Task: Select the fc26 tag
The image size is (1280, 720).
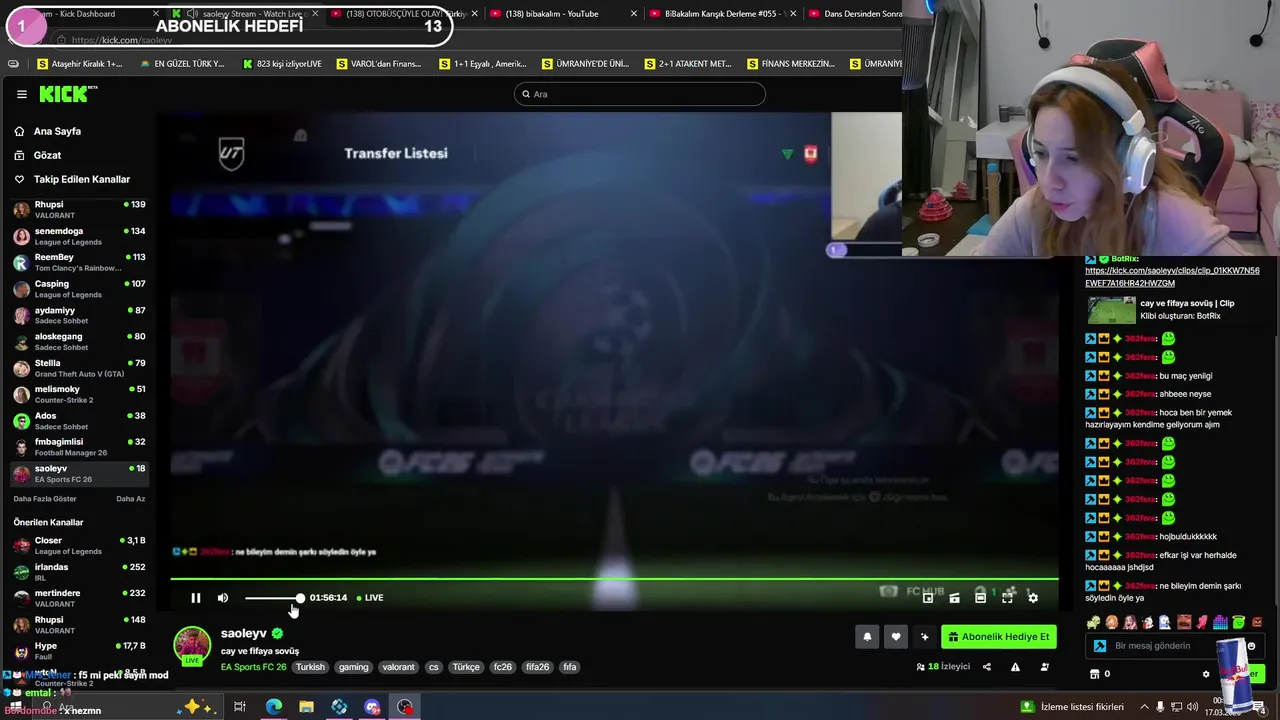Action: (x=502, y=667)
